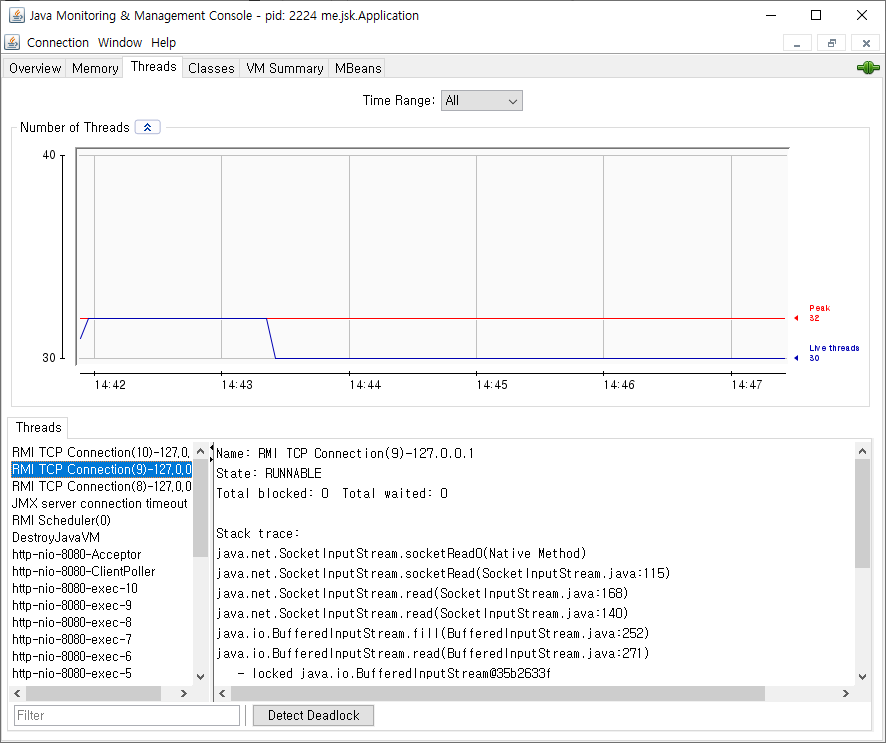Click thread list scroll left arrow

pyautogui.click(x=17, y=693)
